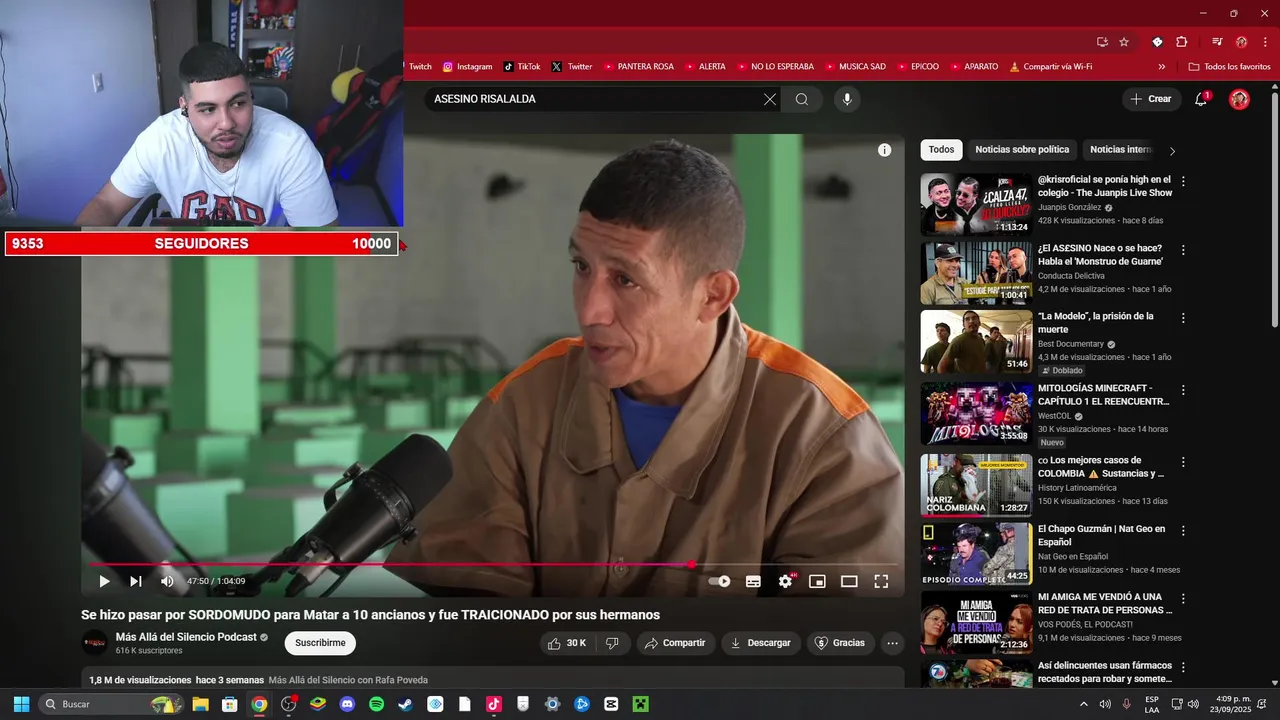
Task: Open the YouTube account avatar menu
Action: coord(1239,99)
